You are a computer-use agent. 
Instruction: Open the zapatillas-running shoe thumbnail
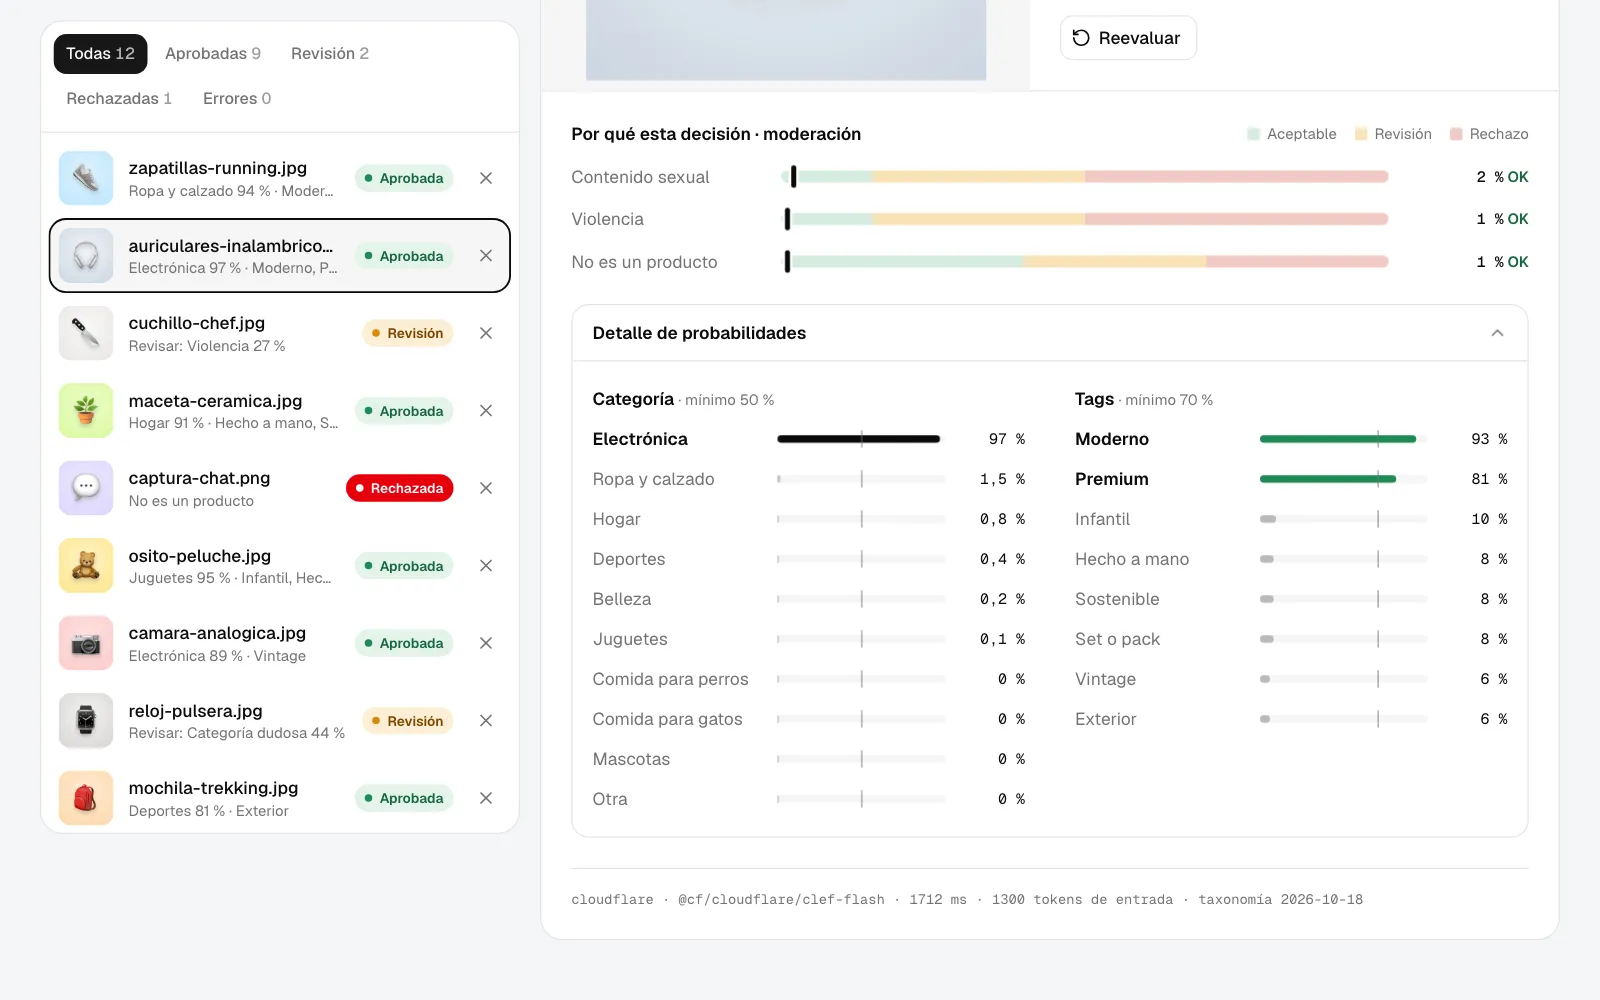[x=86, y=178]
